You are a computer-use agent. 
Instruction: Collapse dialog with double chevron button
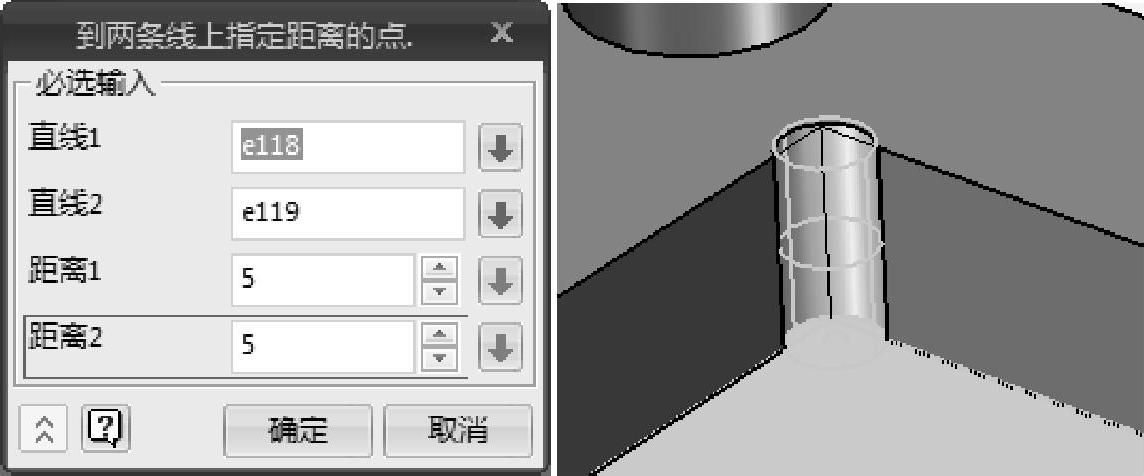45,429
